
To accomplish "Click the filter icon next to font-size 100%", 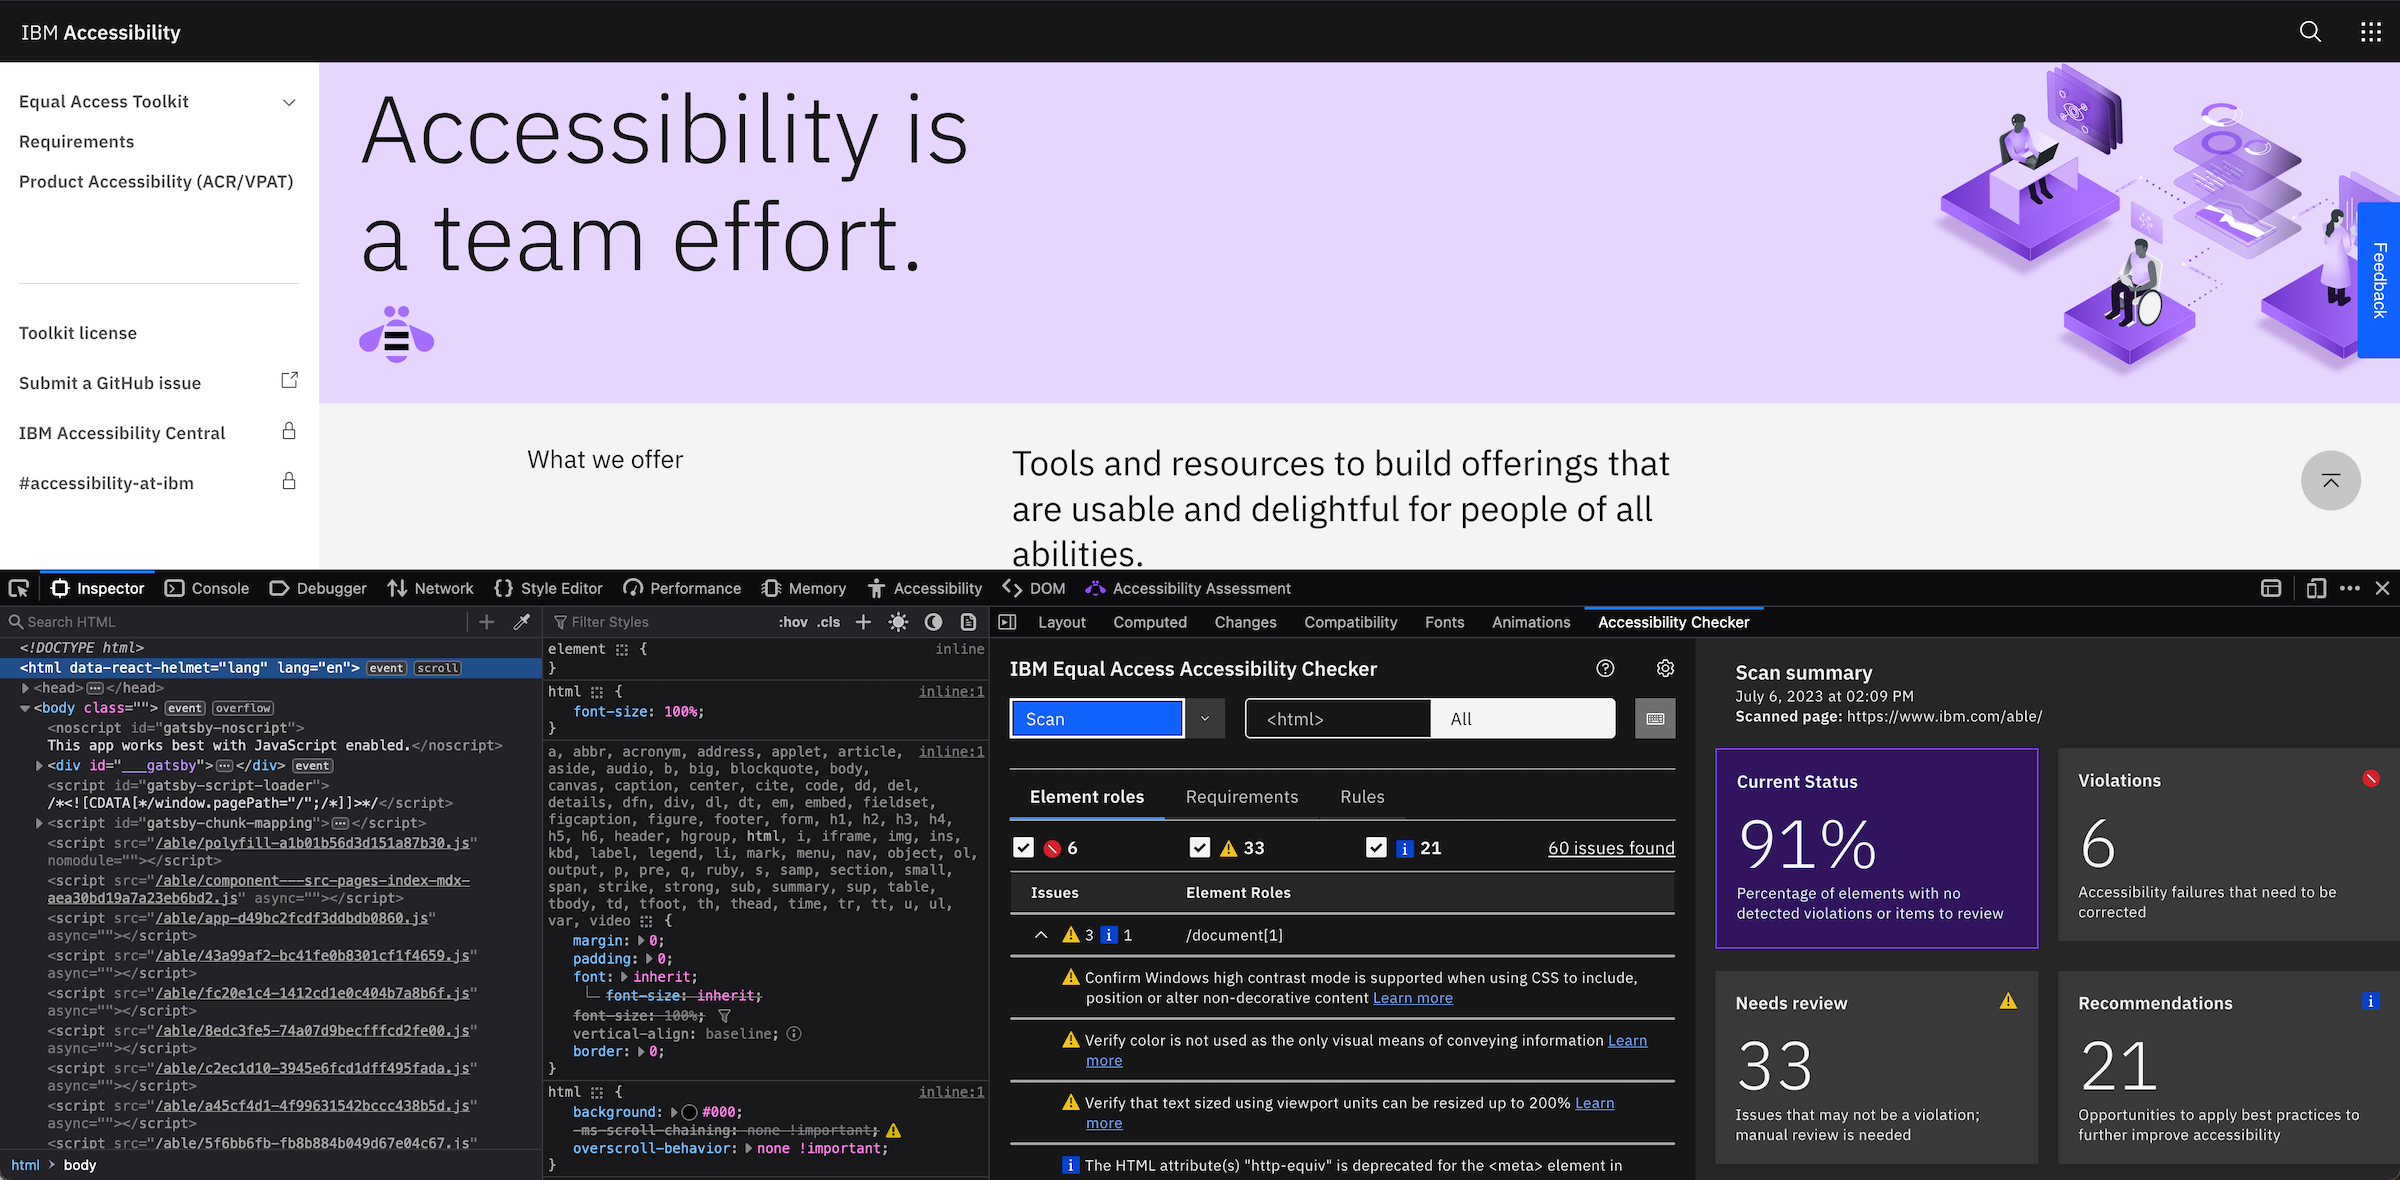I will [725, 1015].
